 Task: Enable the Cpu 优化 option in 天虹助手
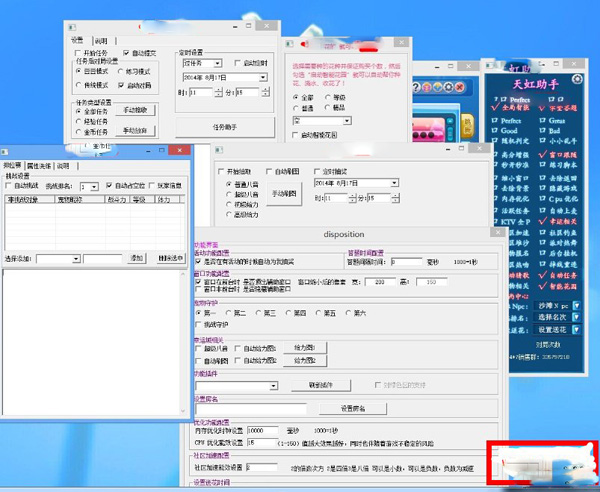pyautogui.click(x=542, y=199)
